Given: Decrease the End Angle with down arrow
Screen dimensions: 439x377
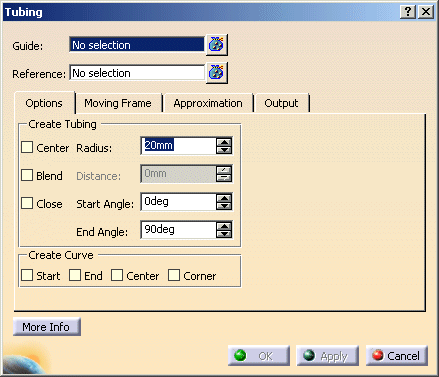Looking at the screenshot, I should (x=224, y=234).
